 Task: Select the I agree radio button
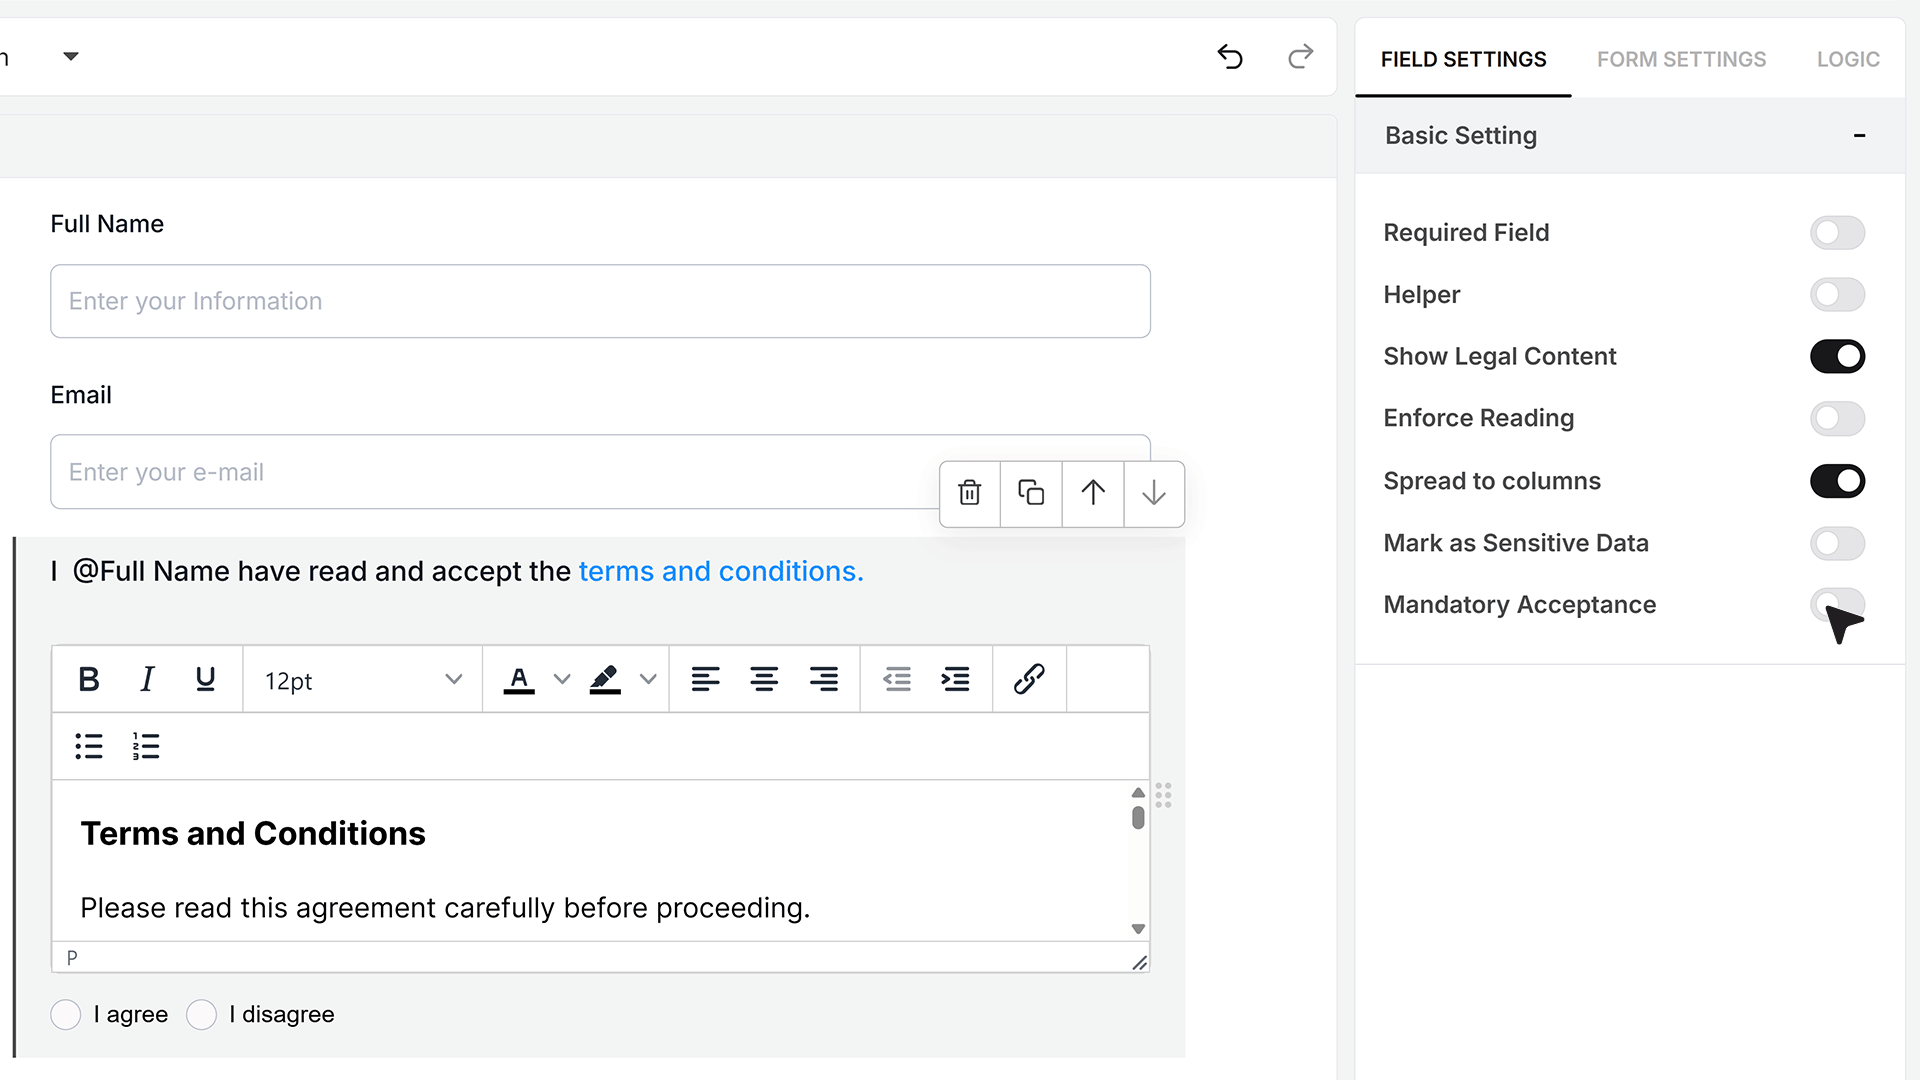(x=66, y=1014)
